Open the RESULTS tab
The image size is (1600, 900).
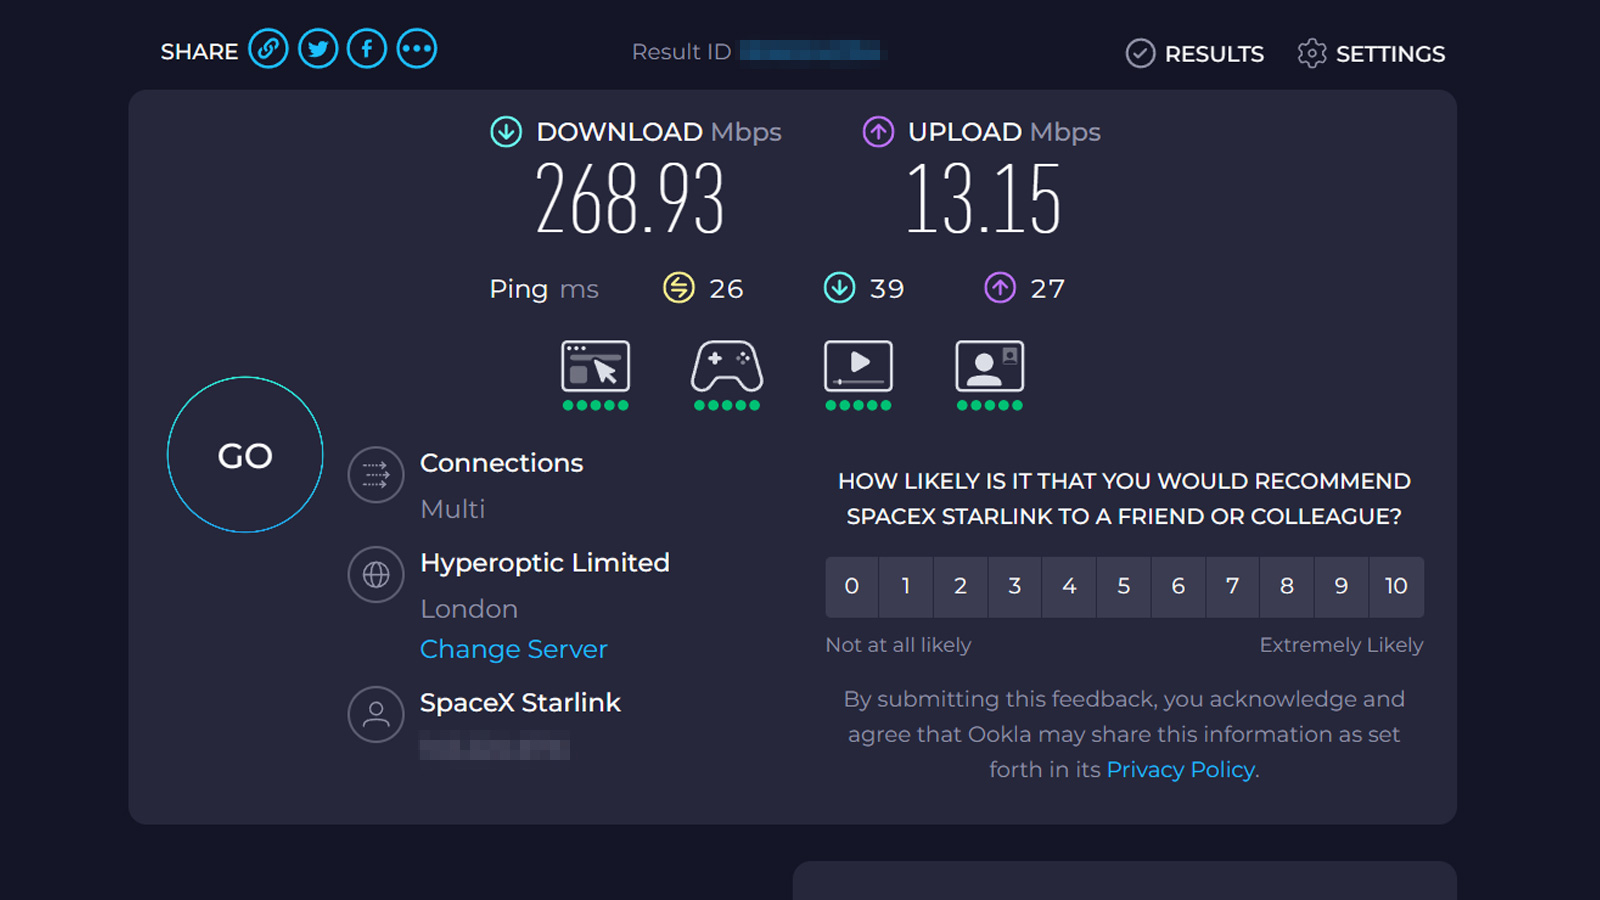(x=1195, y=54)
